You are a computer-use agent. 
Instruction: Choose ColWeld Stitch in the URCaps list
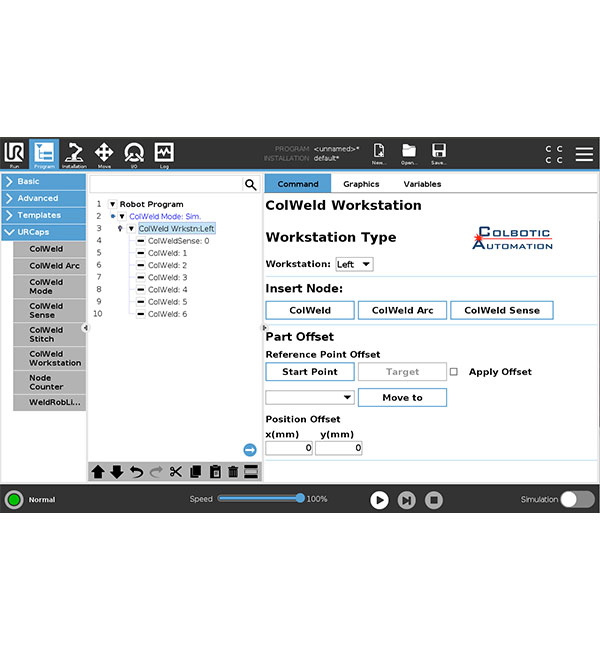tap(49, 335)
